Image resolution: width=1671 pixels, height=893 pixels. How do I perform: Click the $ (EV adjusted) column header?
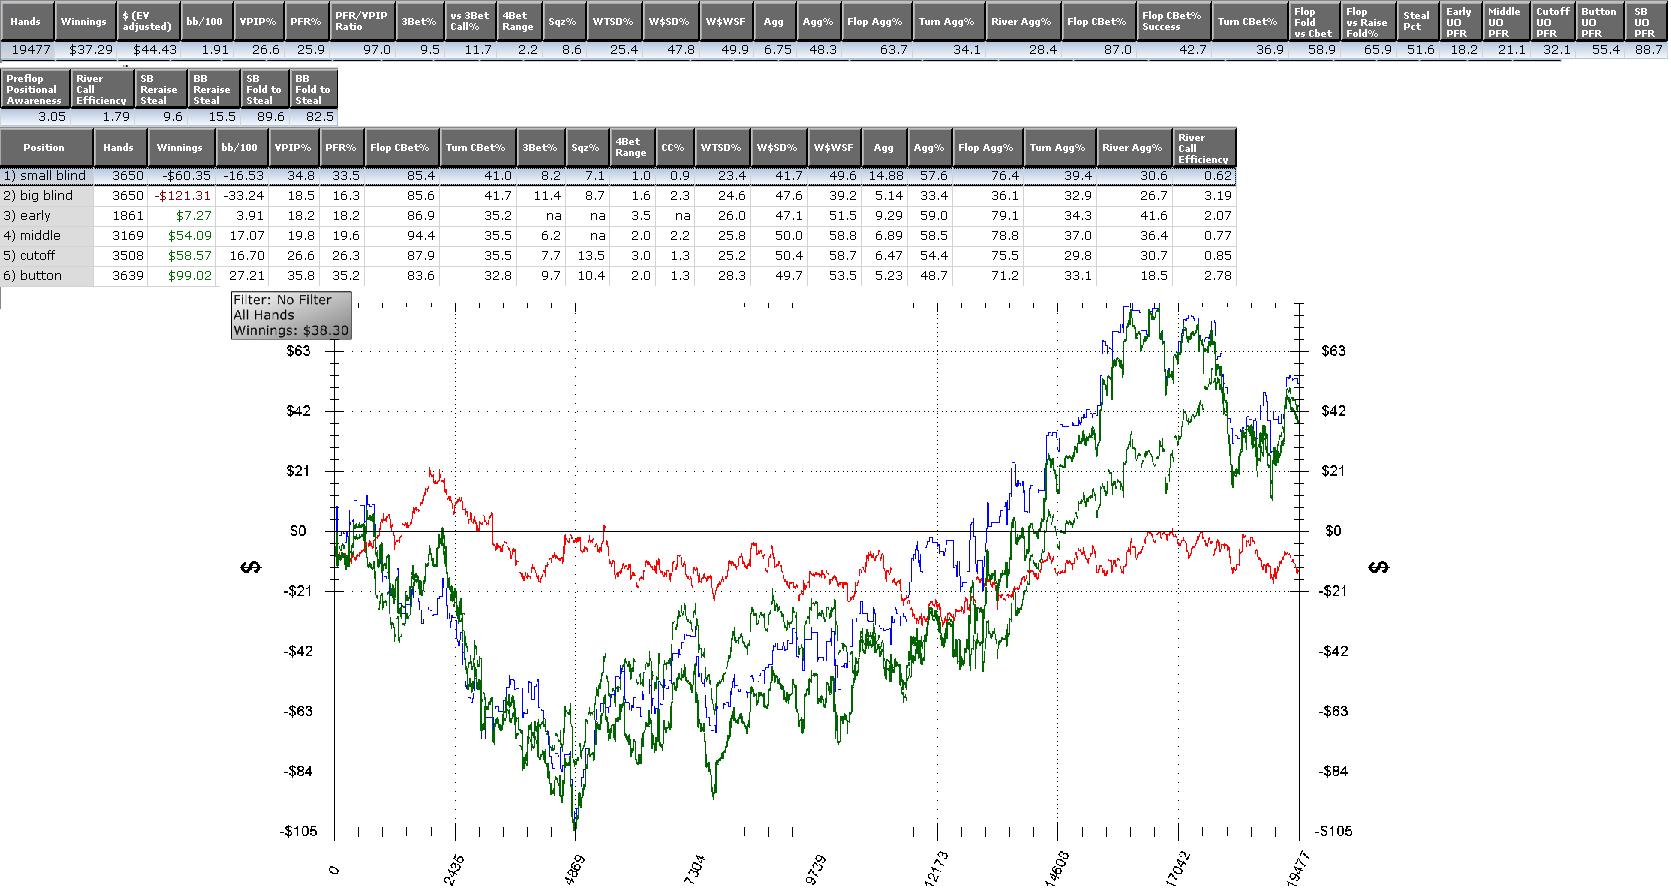(148, 21)
